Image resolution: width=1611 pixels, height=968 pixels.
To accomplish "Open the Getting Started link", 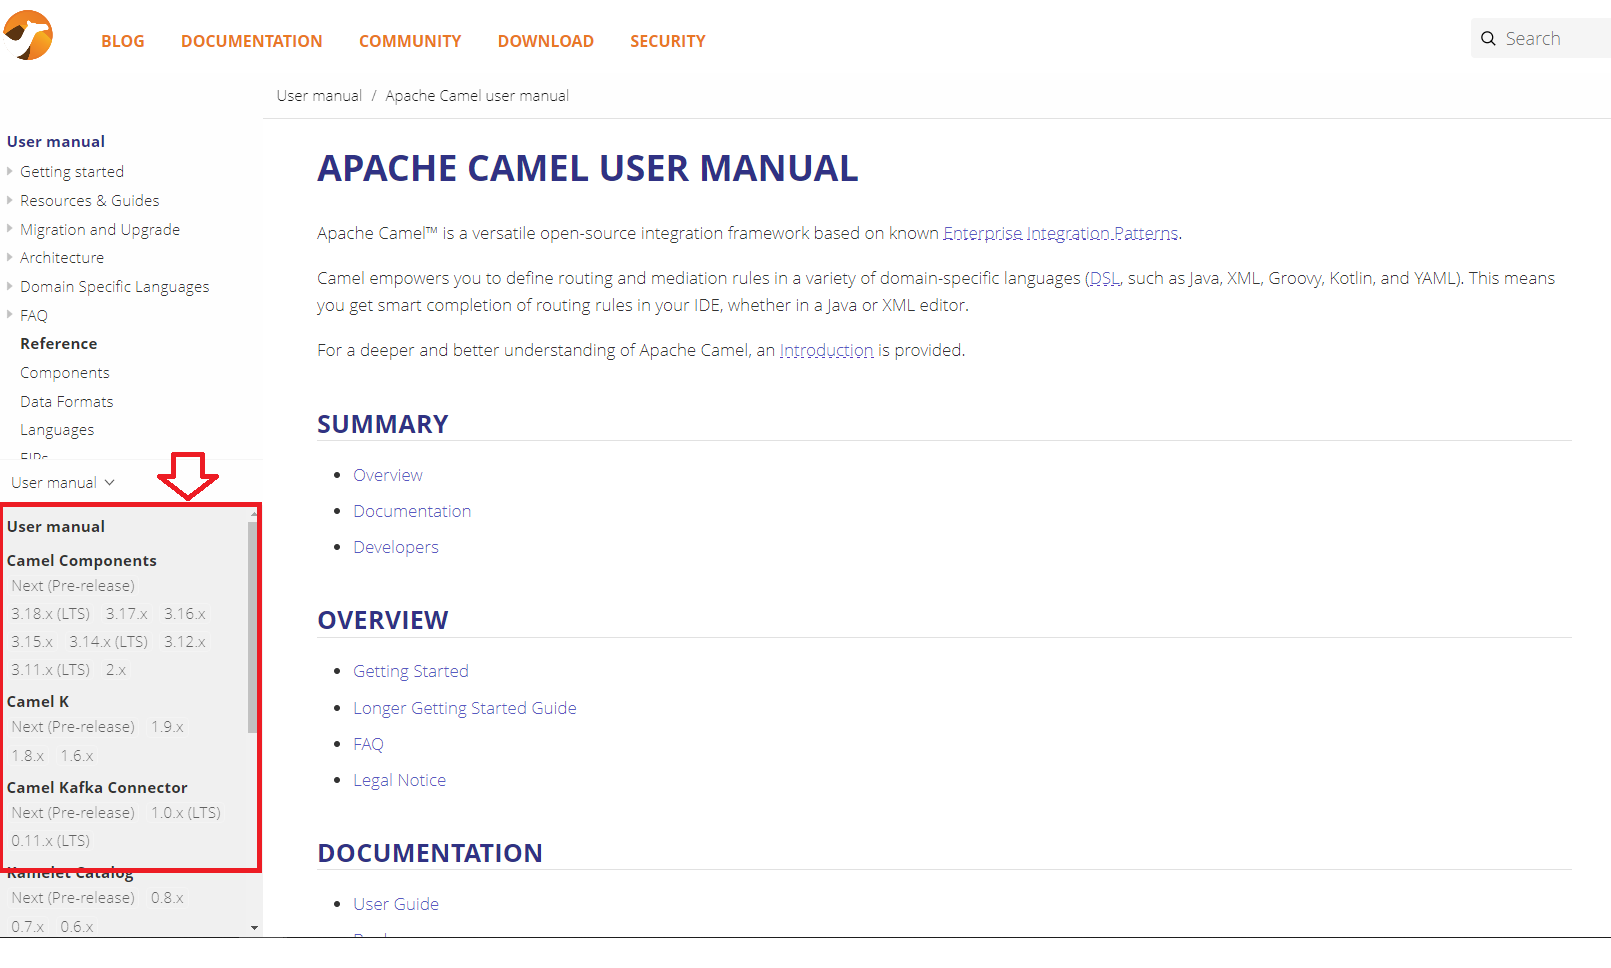I will pos(411,671).
